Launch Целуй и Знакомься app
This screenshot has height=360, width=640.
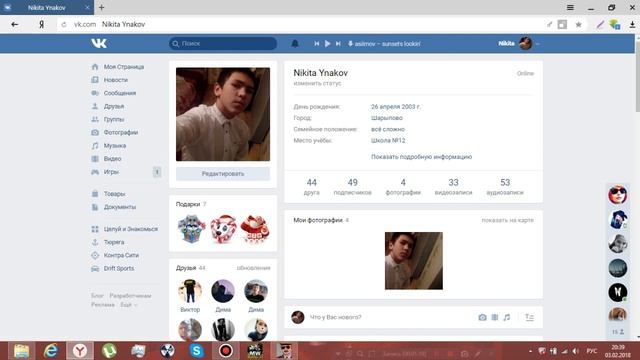[130, 229]
